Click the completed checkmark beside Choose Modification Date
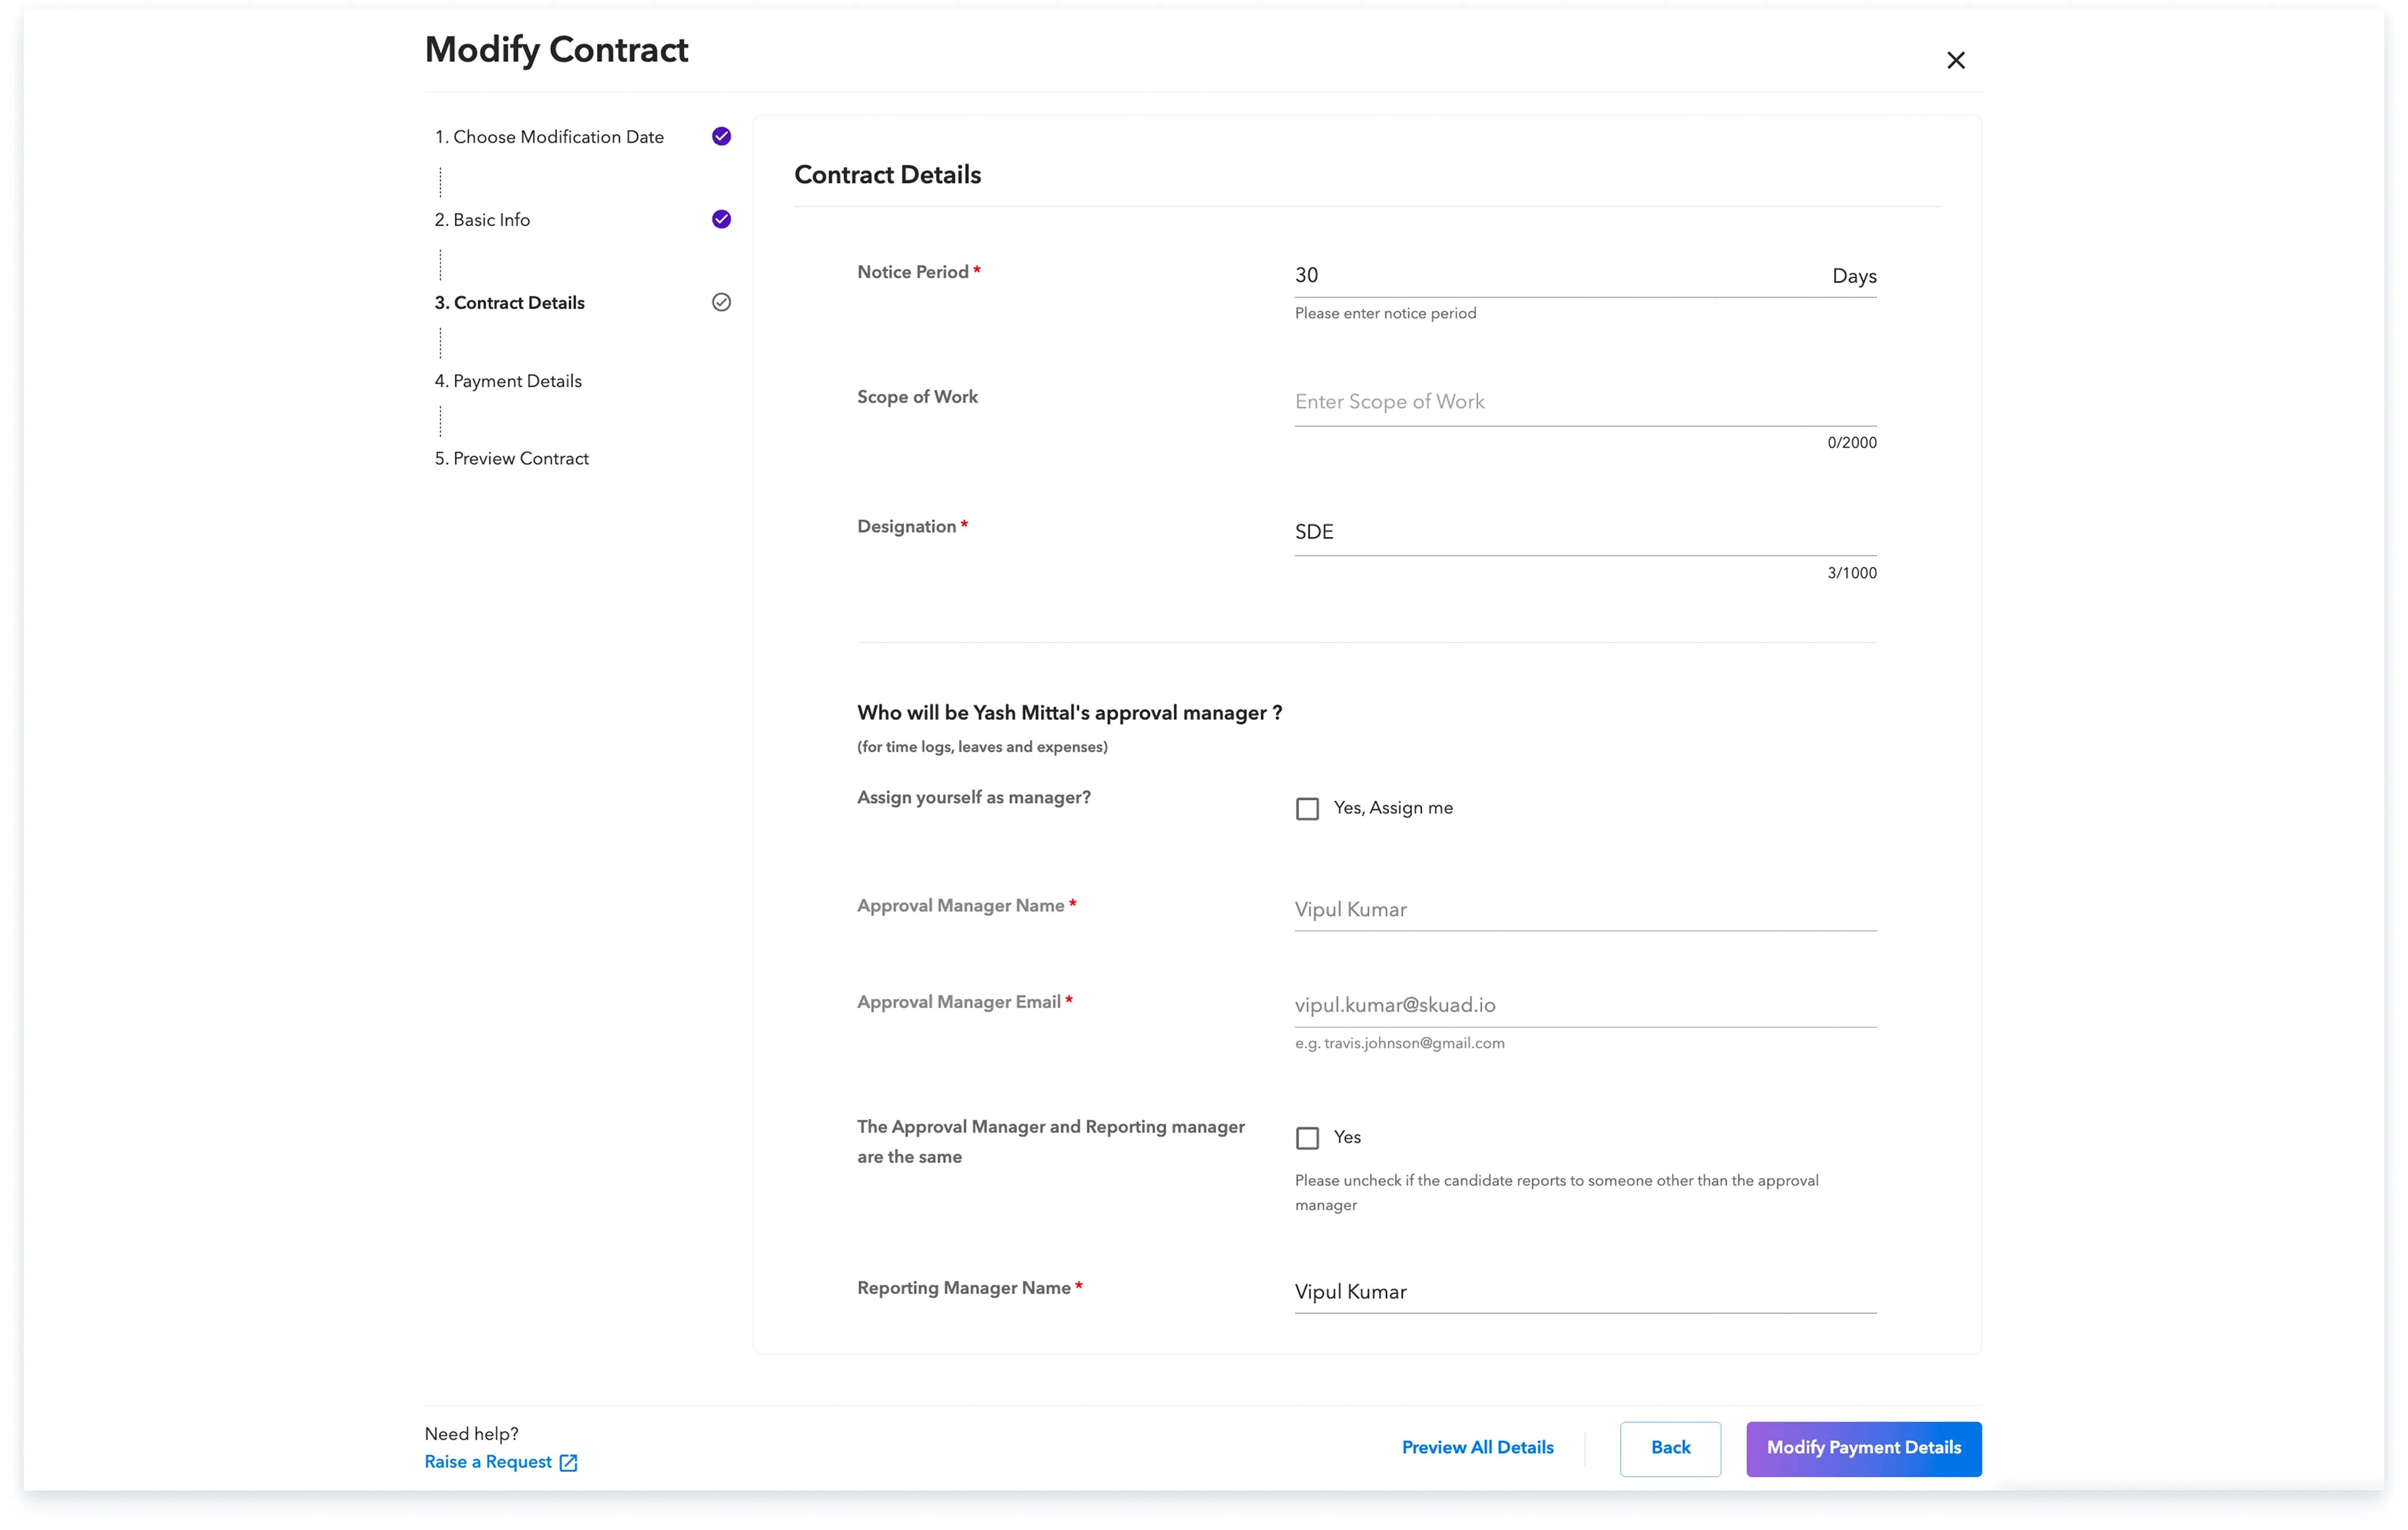 [x=720, y=136]
